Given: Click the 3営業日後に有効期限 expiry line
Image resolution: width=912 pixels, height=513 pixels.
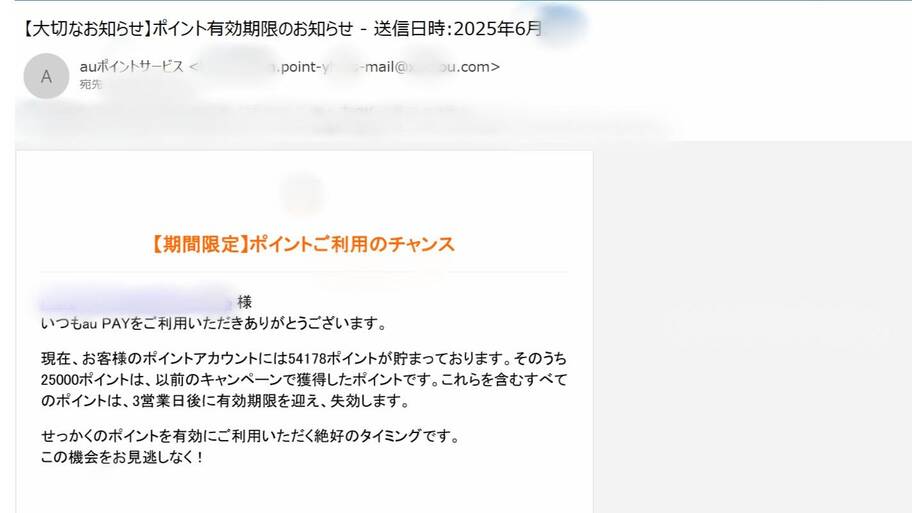Looking at the screenshot, I should (x=225, y=401).
